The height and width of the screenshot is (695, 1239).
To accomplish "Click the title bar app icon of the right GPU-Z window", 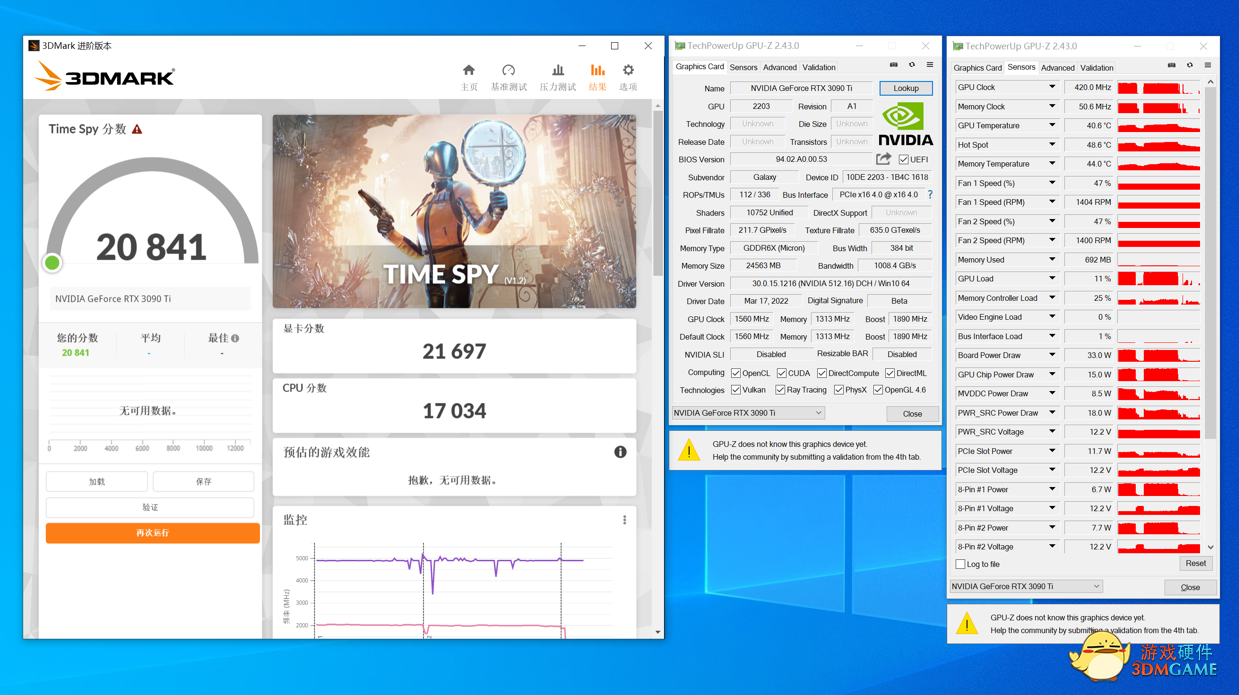I will click(958, 46).
